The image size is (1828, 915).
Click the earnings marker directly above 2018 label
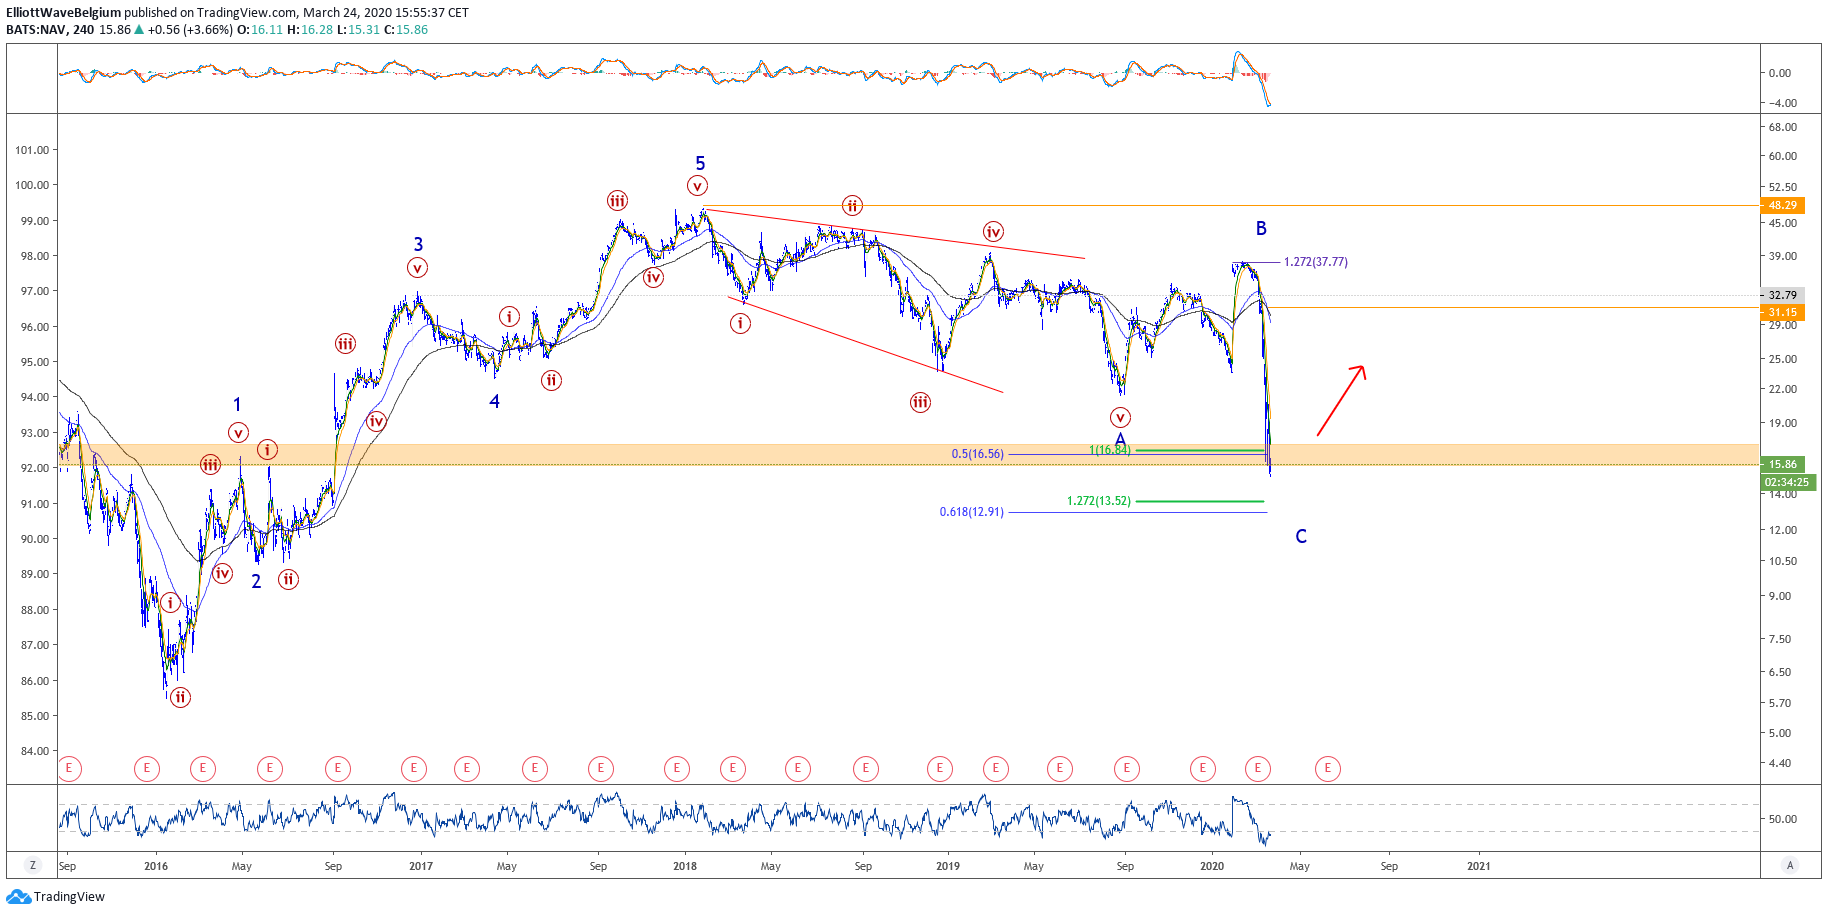(677, 769)
